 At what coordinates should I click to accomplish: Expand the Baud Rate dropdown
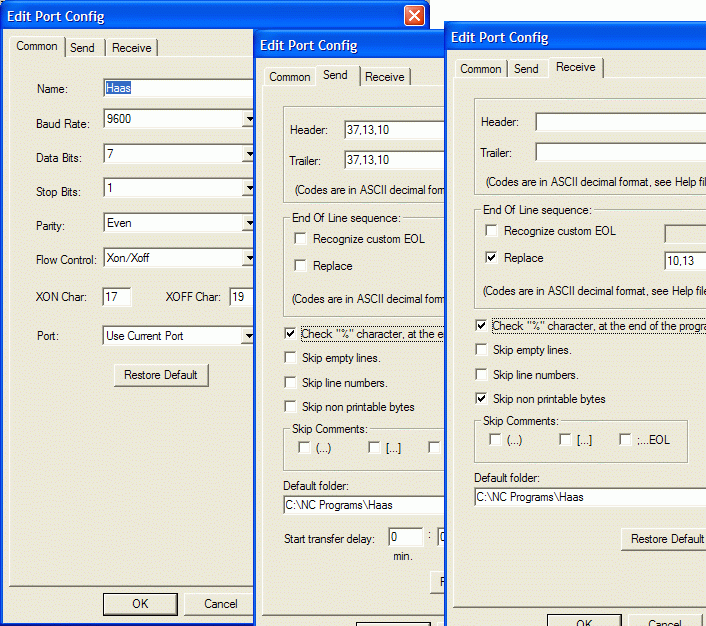point(249,119)
